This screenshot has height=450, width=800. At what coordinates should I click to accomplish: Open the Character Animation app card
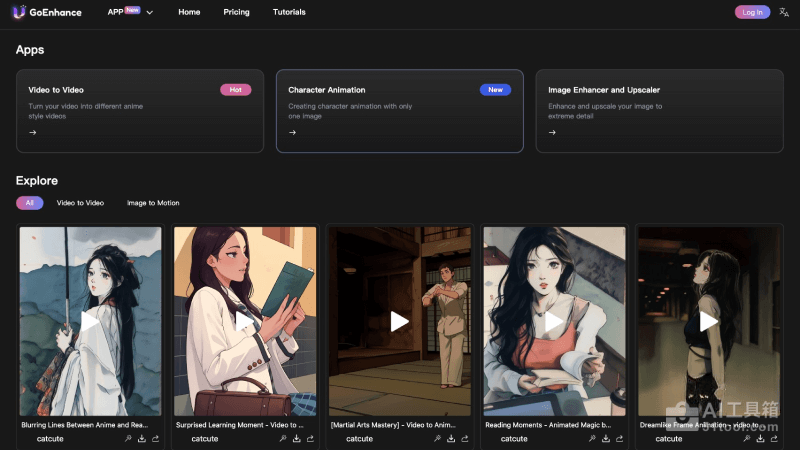pos(399,110)
